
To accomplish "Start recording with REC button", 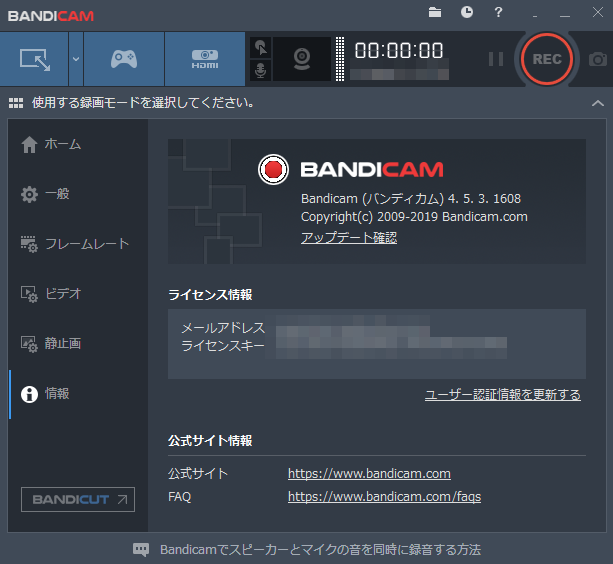I will 547,59.
